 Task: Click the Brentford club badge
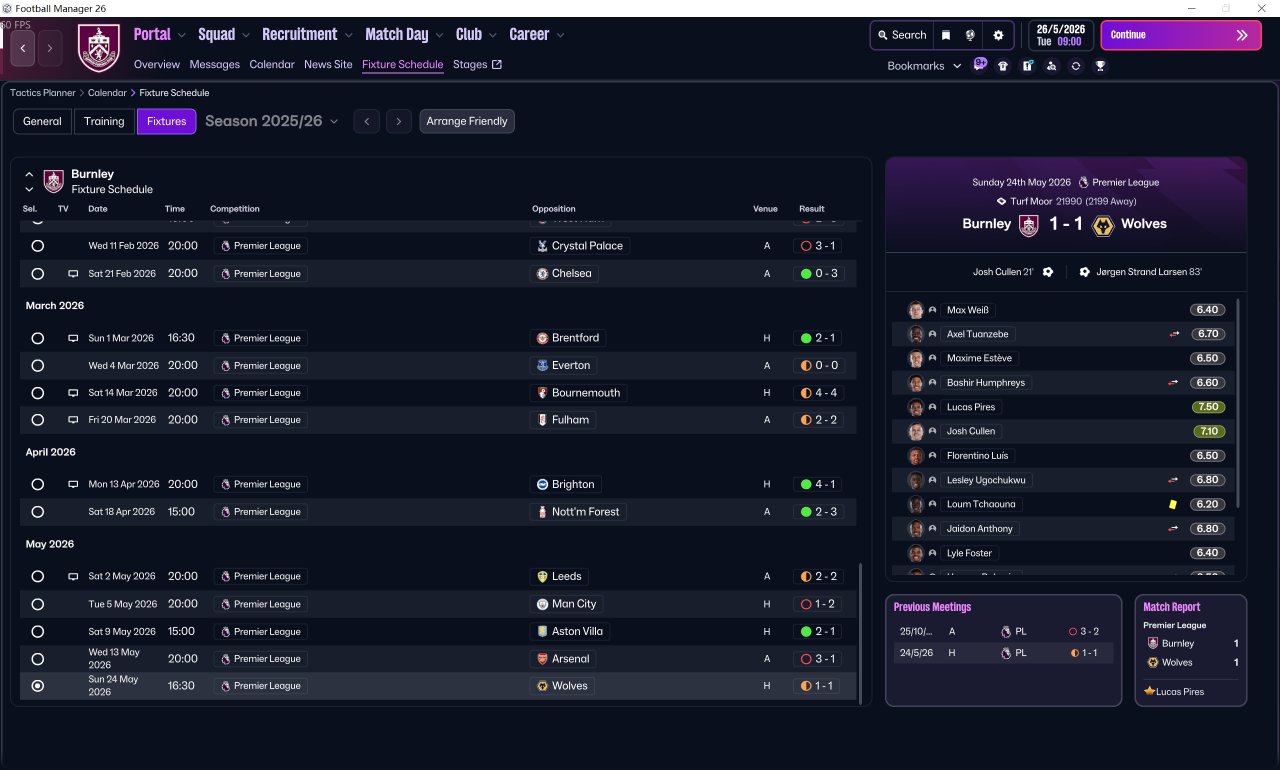tap(542, 338)
